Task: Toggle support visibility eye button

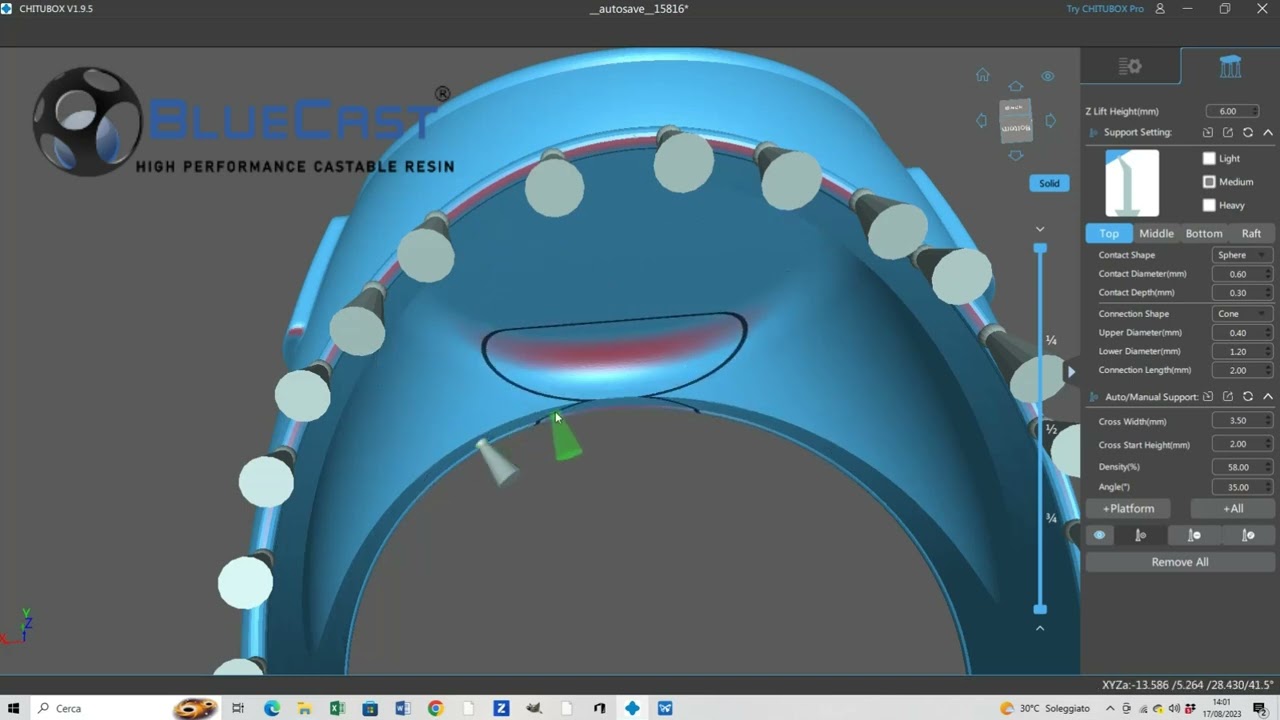Action: pyautogui.click(x=1099, y=535)
